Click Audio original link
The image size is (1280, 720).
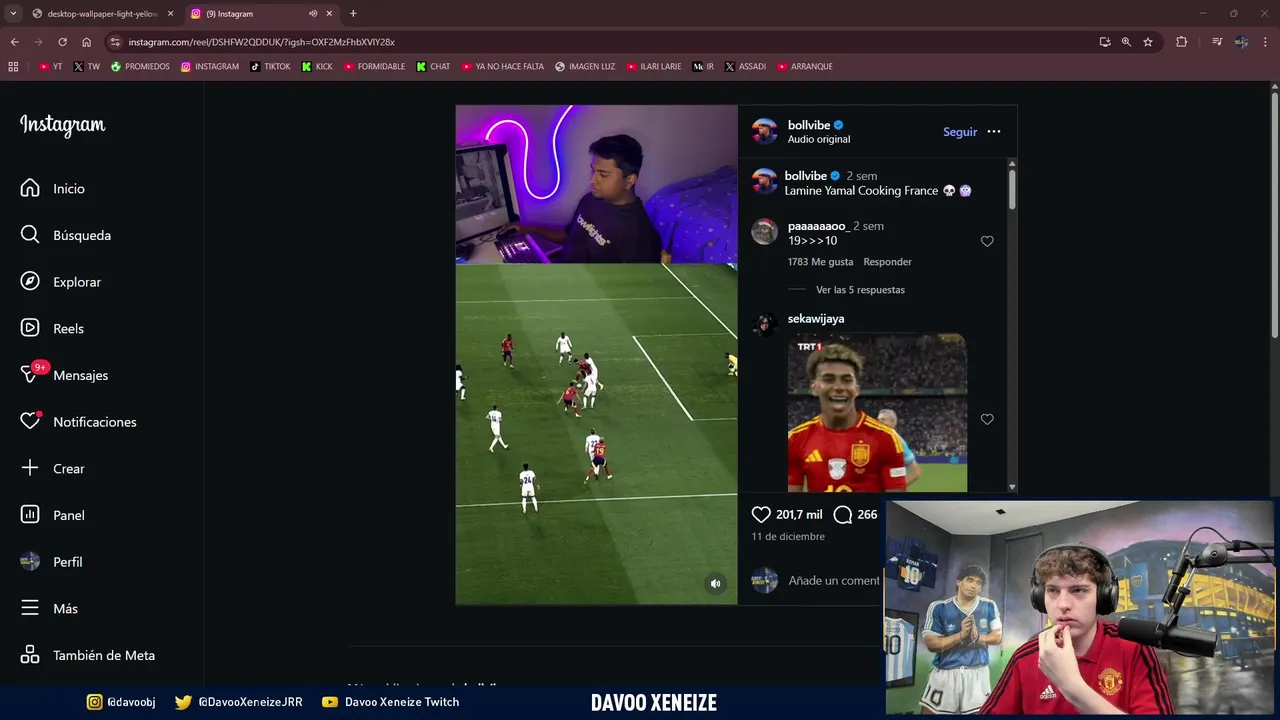[x=819, y=139]
